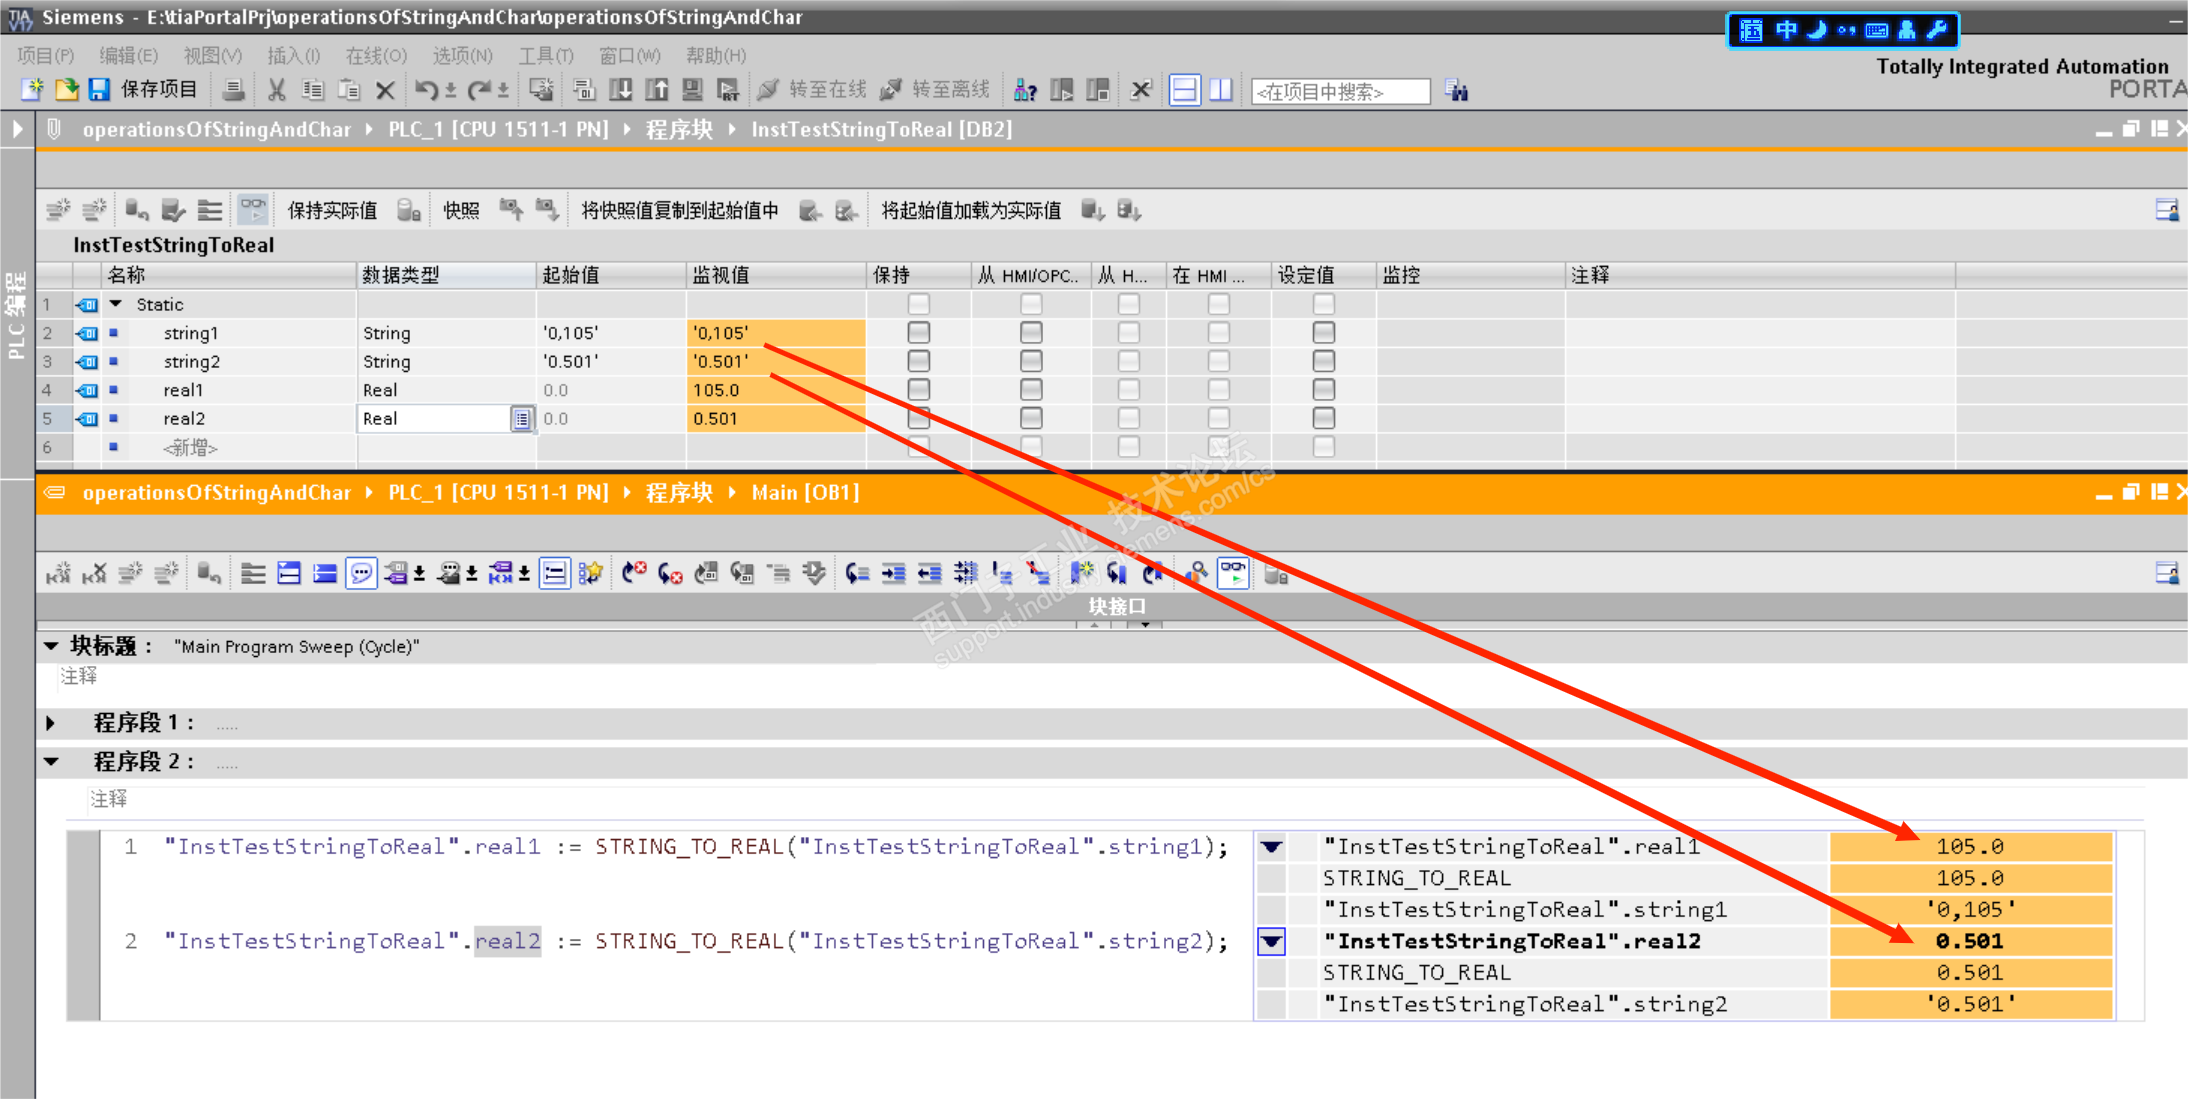Click the Print icon in toolbar

pyautogui.click(x=233, y=90)
